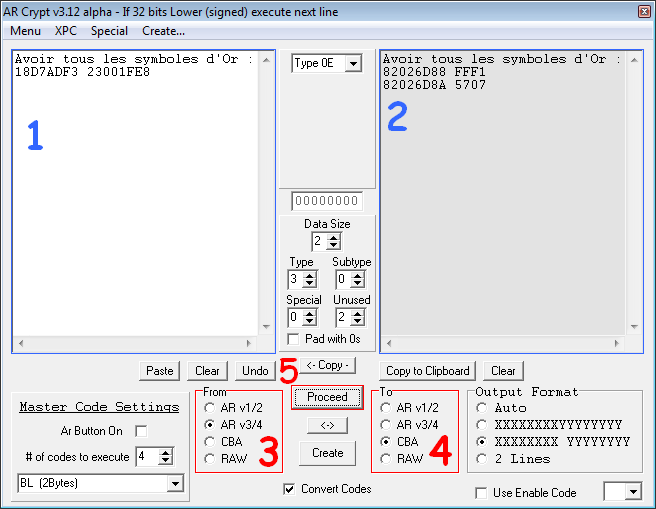656x509 pixels.
Task: Open the XPC menu
Action: [66, 31]
